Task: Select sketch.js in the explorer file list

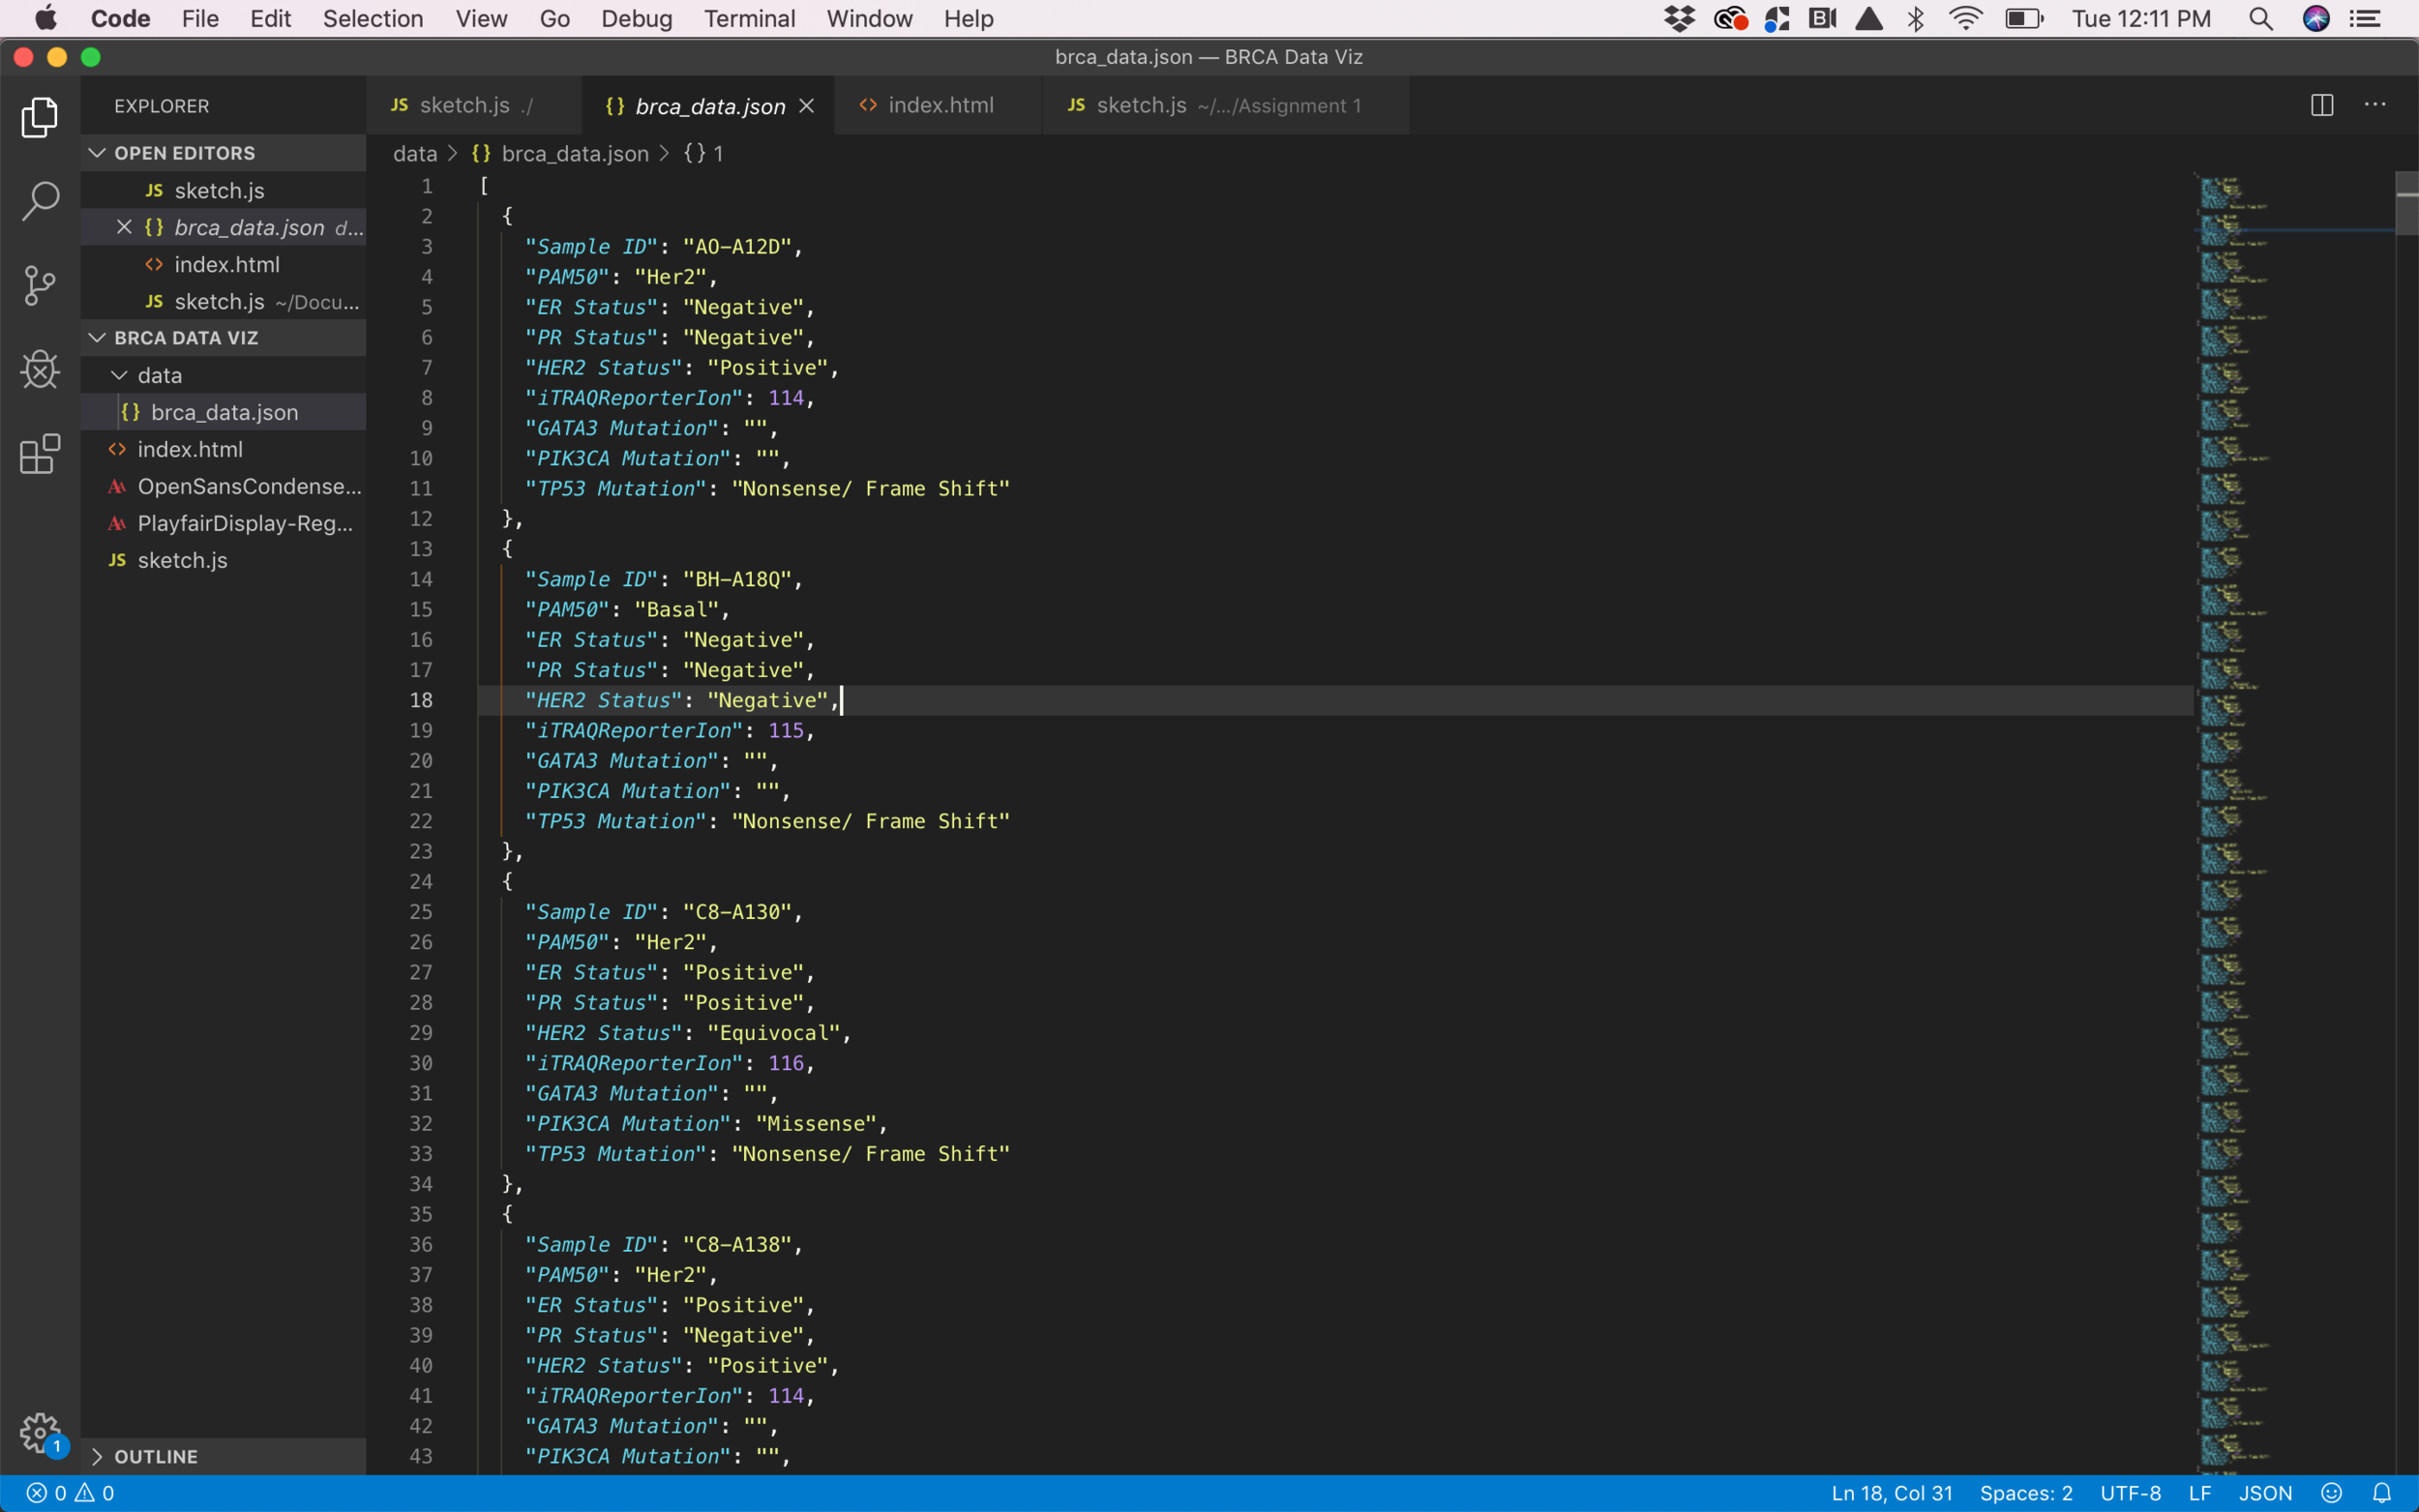Action: click(183, 560)
